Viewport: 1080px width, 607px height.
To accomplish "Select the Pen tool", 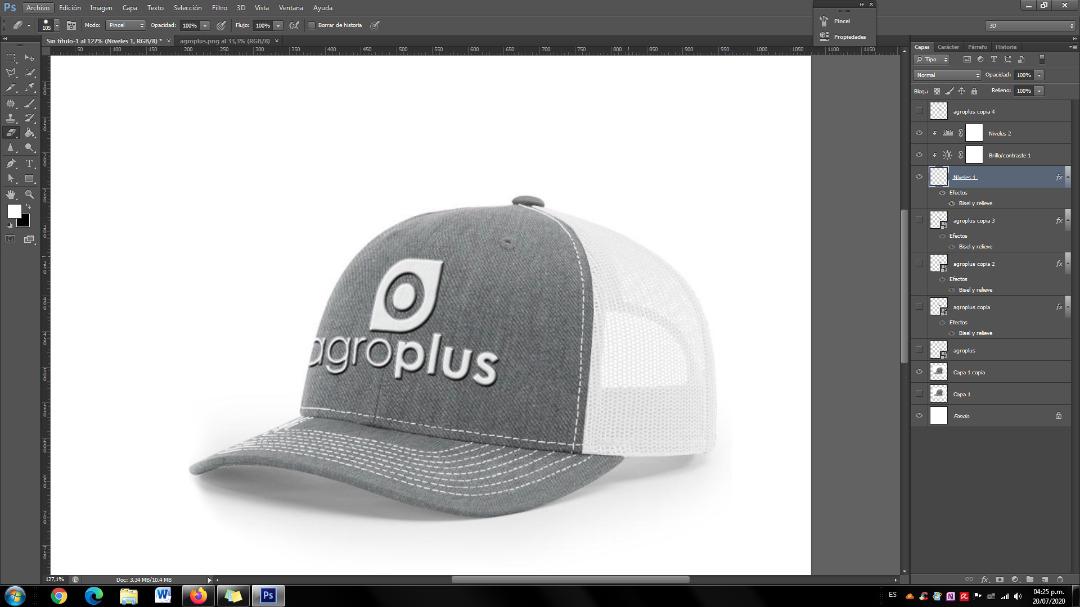I will (12, 163).
